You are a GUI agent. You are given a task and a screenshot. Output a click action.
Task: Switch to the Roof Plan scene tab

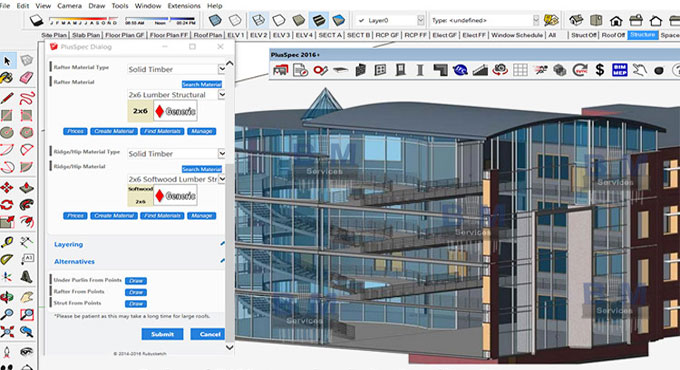[x=208, y=35]
